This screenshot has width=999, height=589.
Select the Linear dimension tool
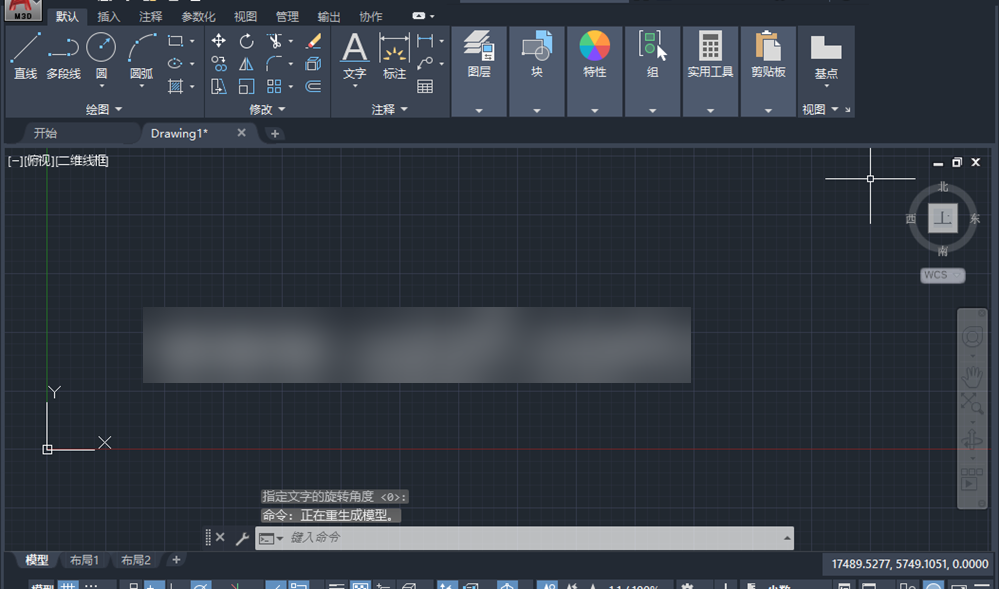click(425, 41)
